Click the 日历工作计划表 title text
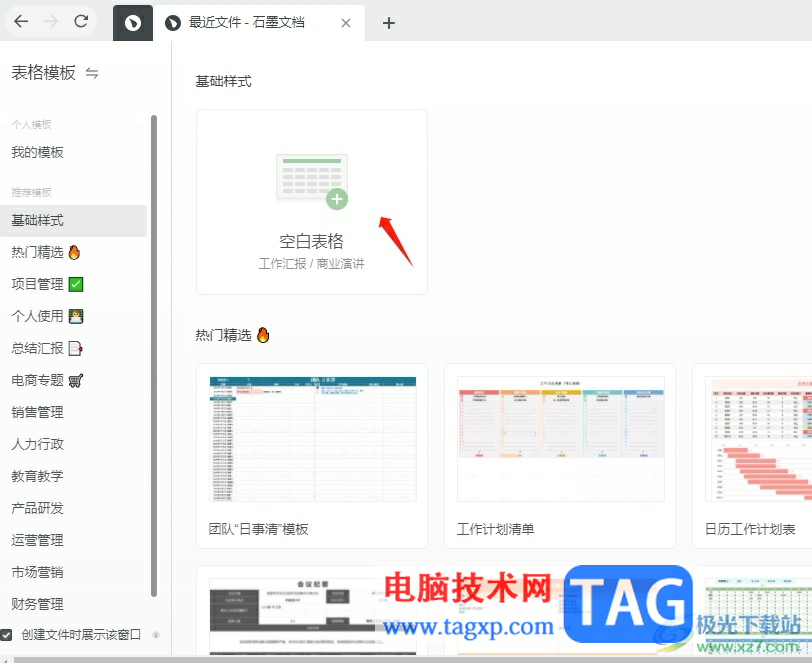 pos(750,529)
